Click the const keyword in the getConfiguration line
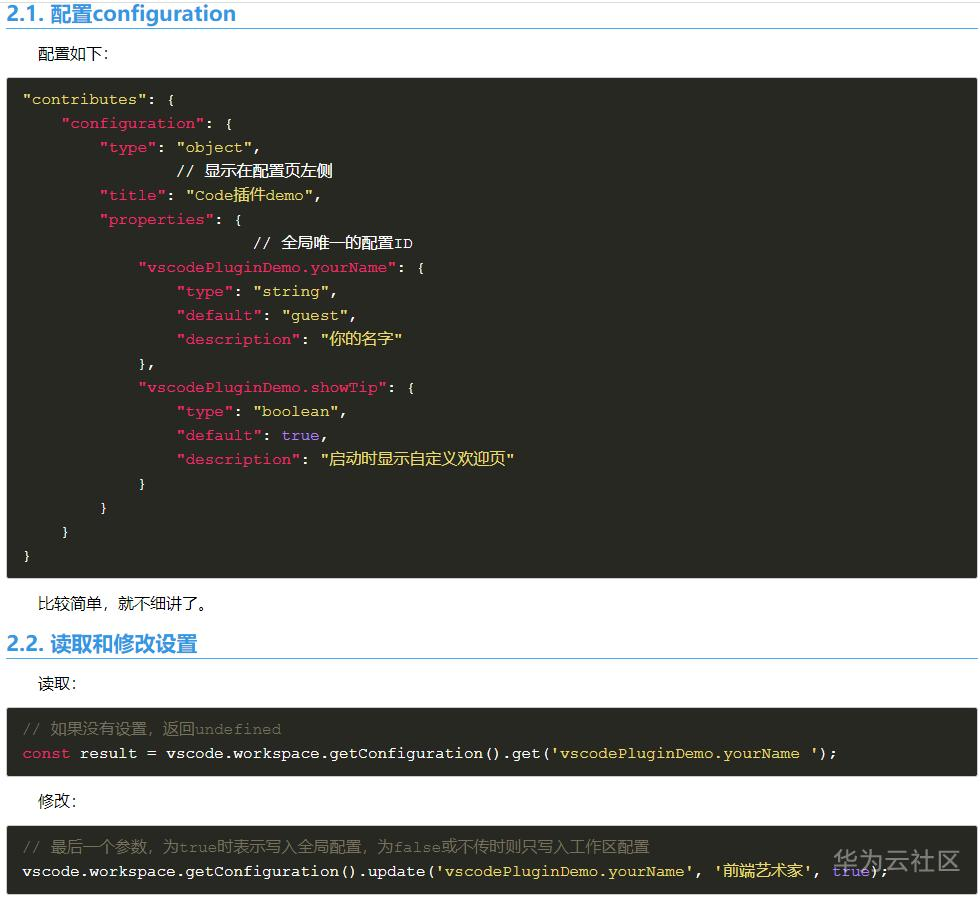 click(x=45, y=753)
